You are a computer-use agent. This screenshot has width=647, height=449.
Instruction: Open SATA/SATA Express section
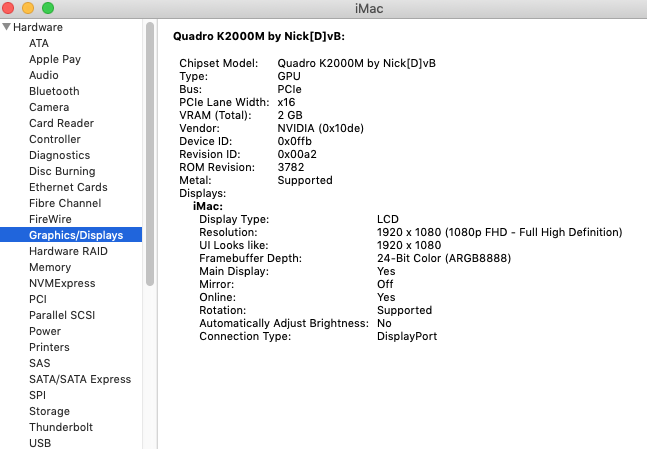(80, 379)
